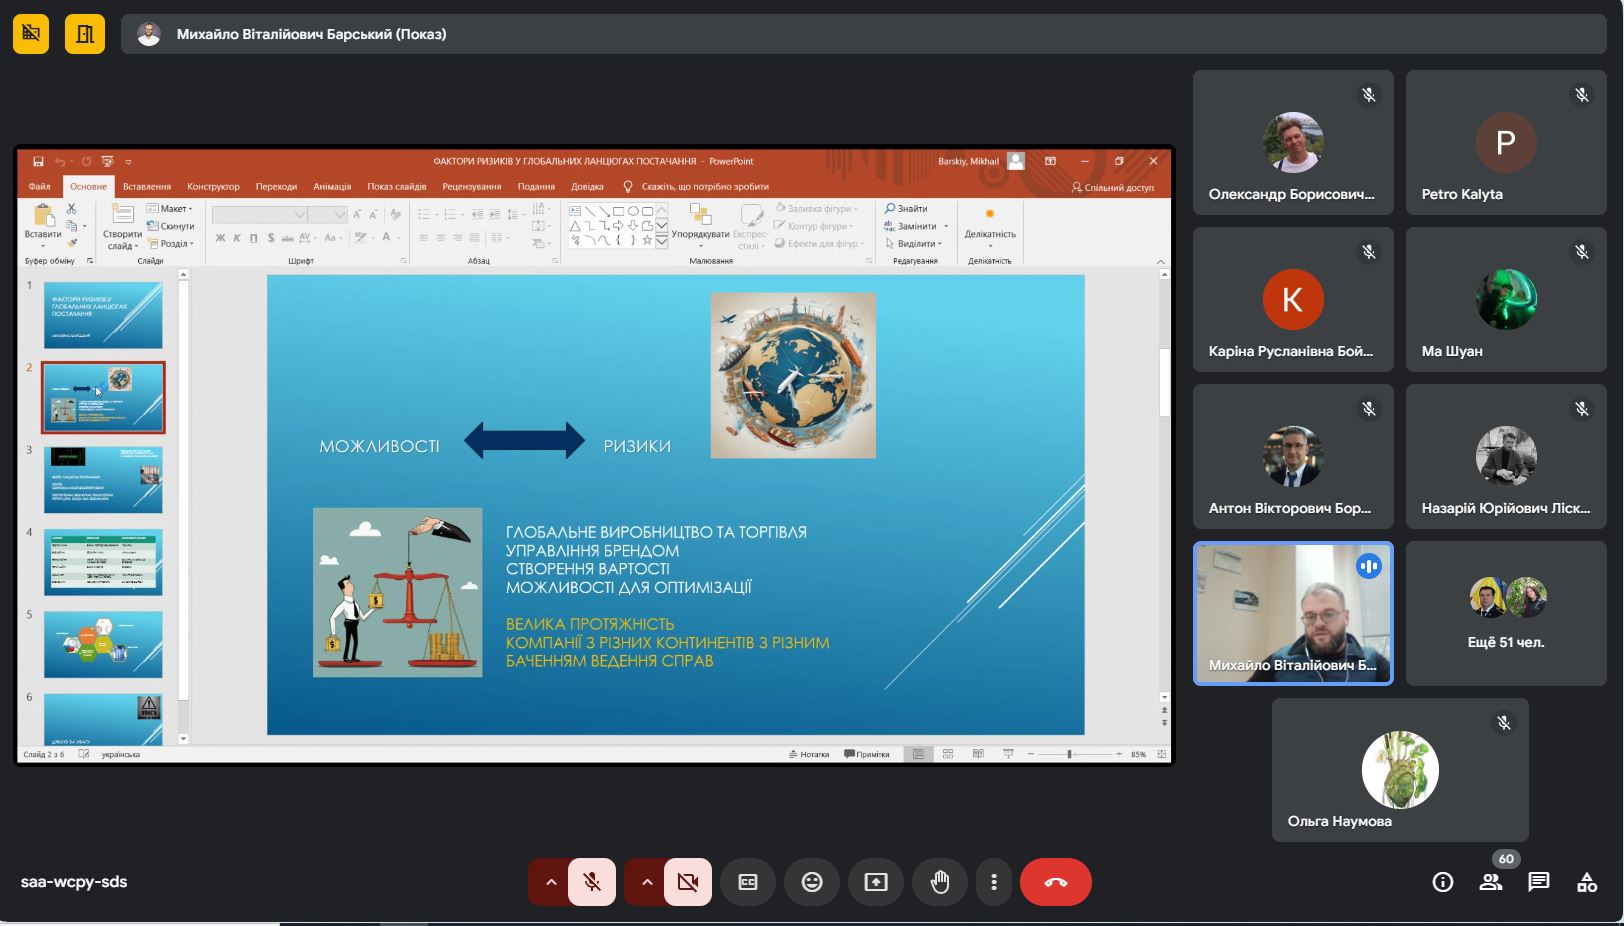Open the in-call chat panel
Screen dimensions: 1624x926
click(x=1538, y=882)
